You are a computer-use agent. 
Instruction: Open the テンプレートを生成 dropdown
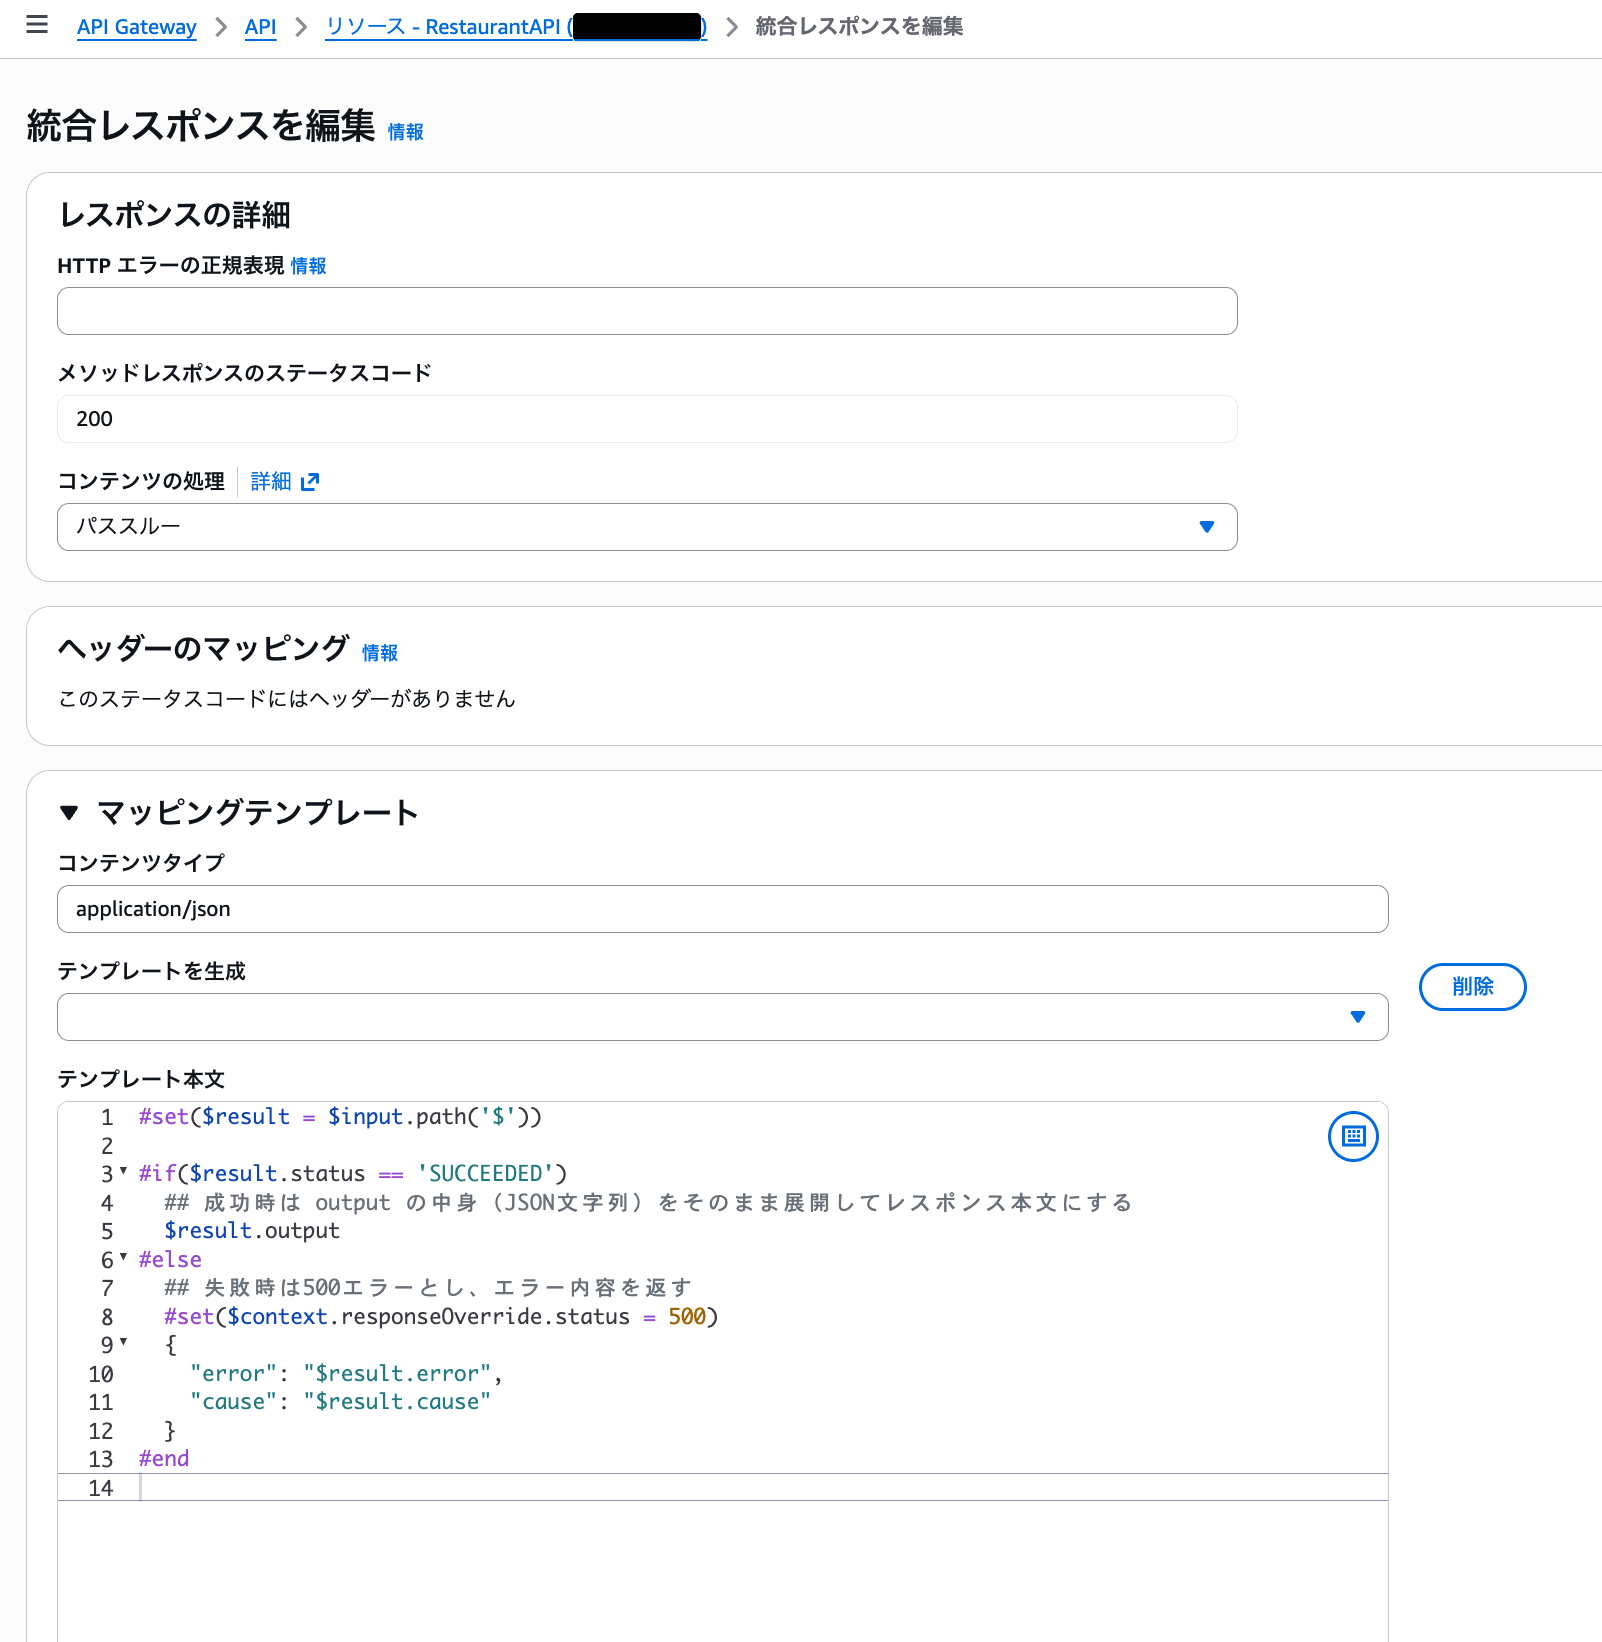pos(1357,1016)
